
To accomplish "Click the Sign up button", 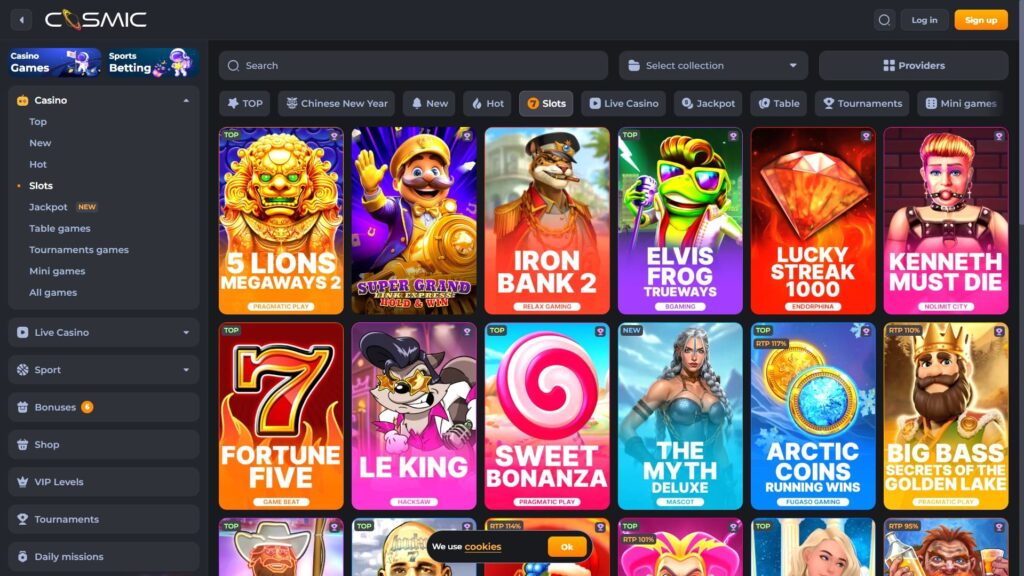I will [981, 19].
